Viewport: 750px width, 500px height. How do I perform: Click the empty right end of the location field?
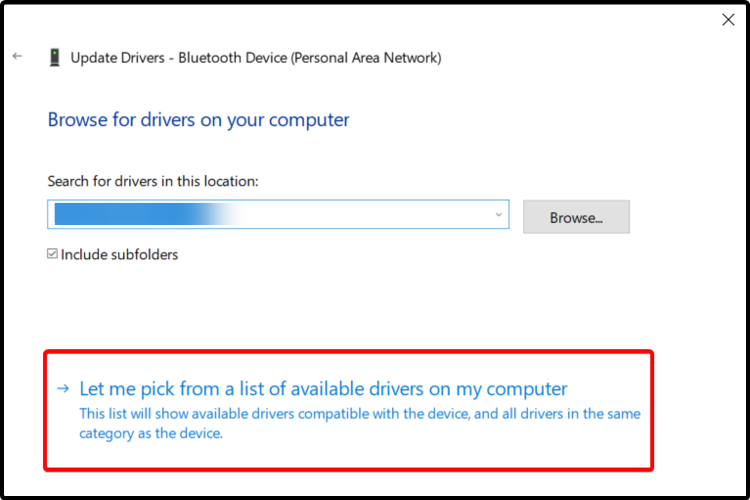pyautogui.click(x=440, y=215)
